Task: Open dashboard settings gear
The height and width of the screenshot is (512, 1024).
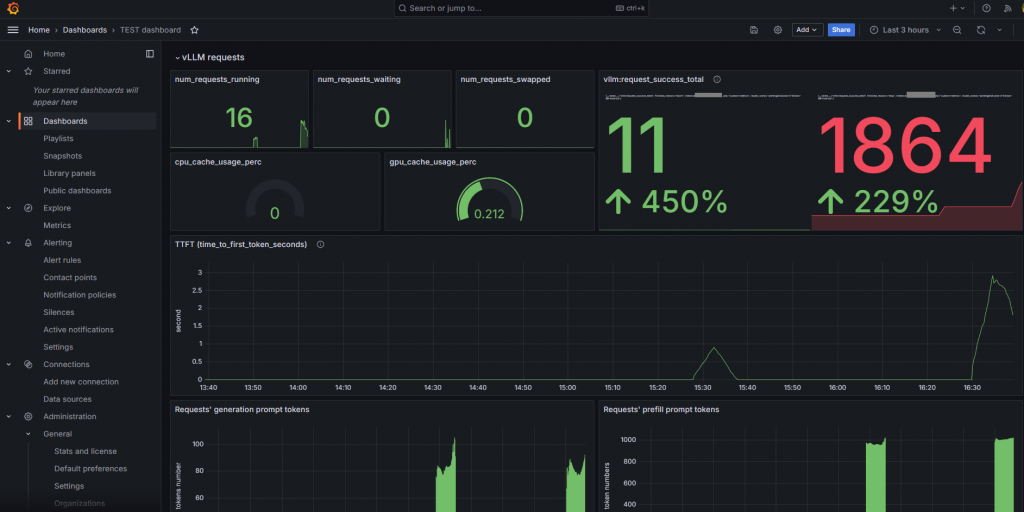Action: 777,30
